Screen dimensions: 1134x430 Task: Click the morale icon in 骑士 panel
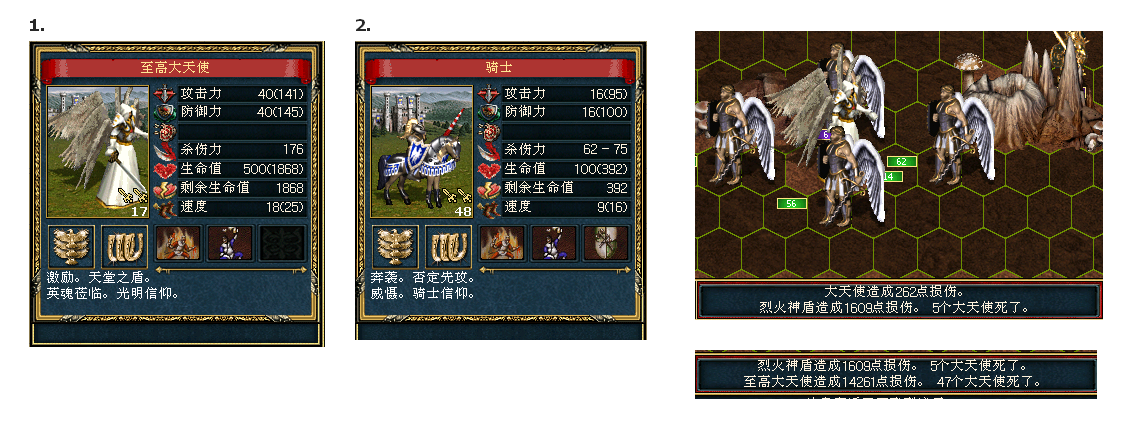pyautogui.click(x=395, y=246)
